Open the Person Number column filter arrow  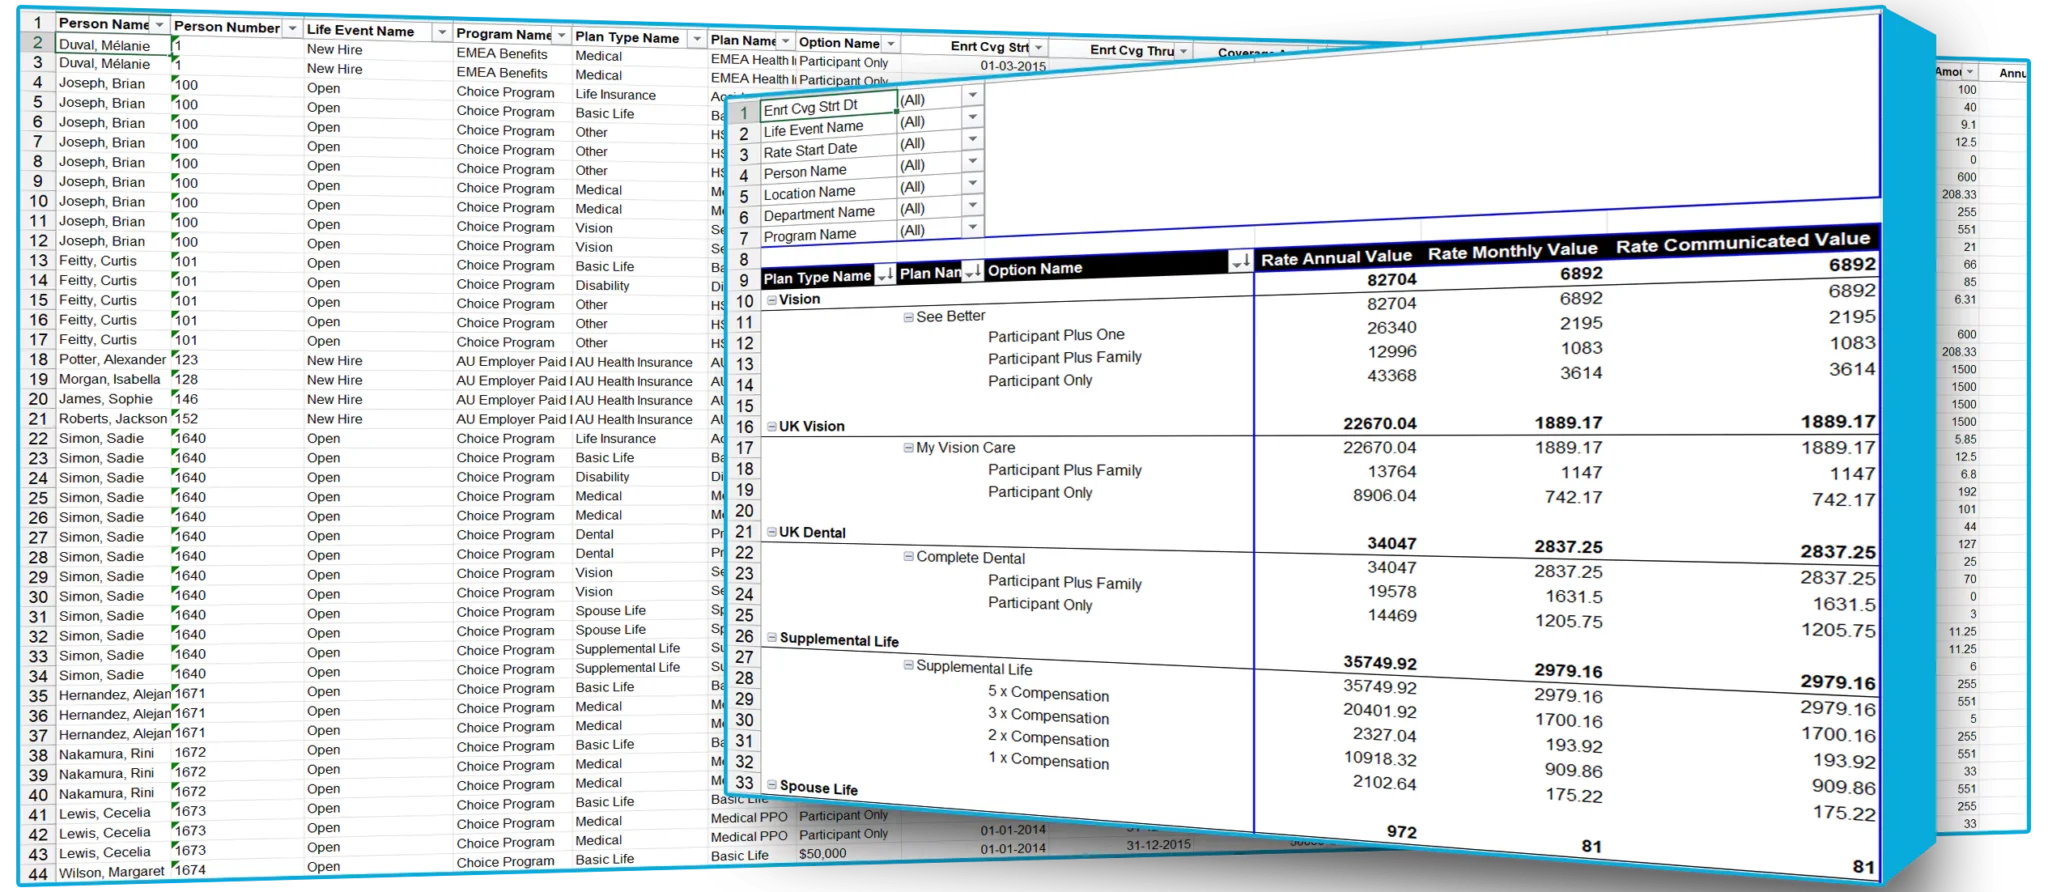click(x=291, y=28)
